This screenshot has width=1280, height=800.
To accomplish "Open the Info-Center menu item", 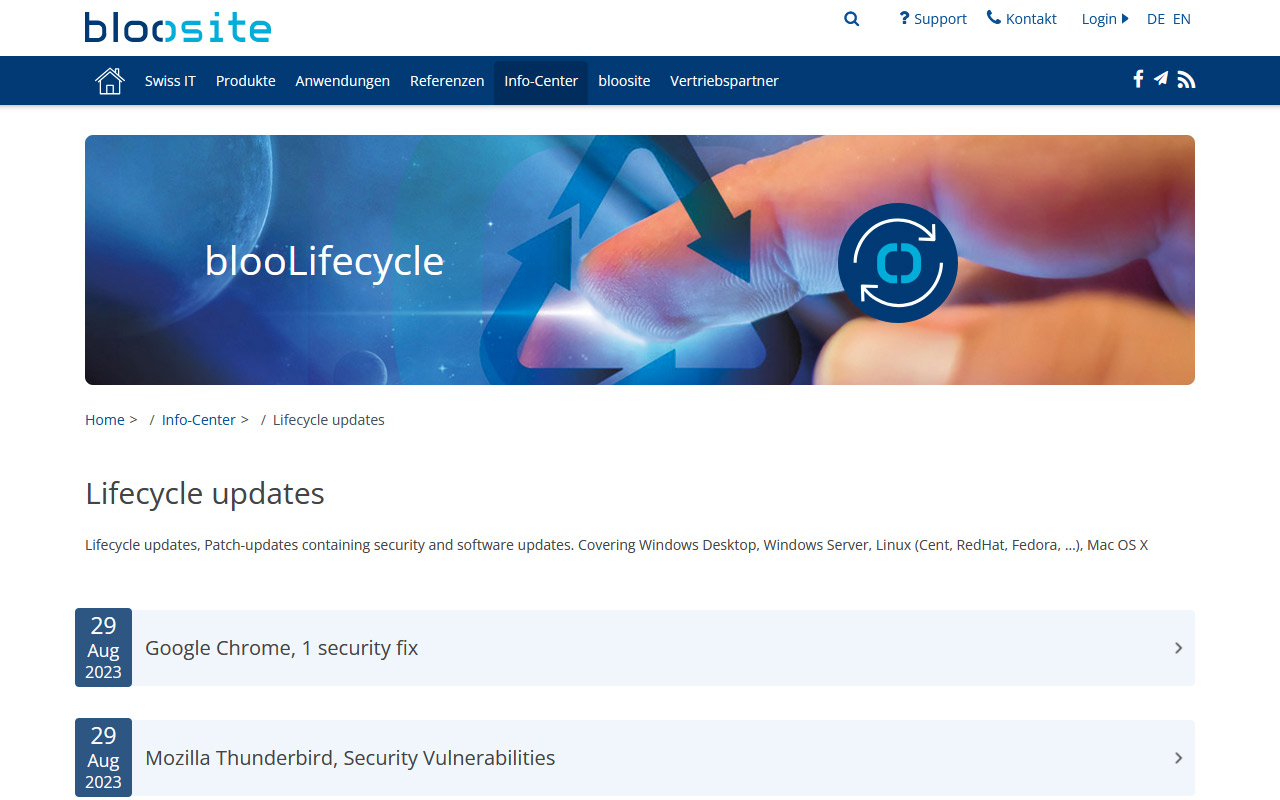I will coord(541,81).
